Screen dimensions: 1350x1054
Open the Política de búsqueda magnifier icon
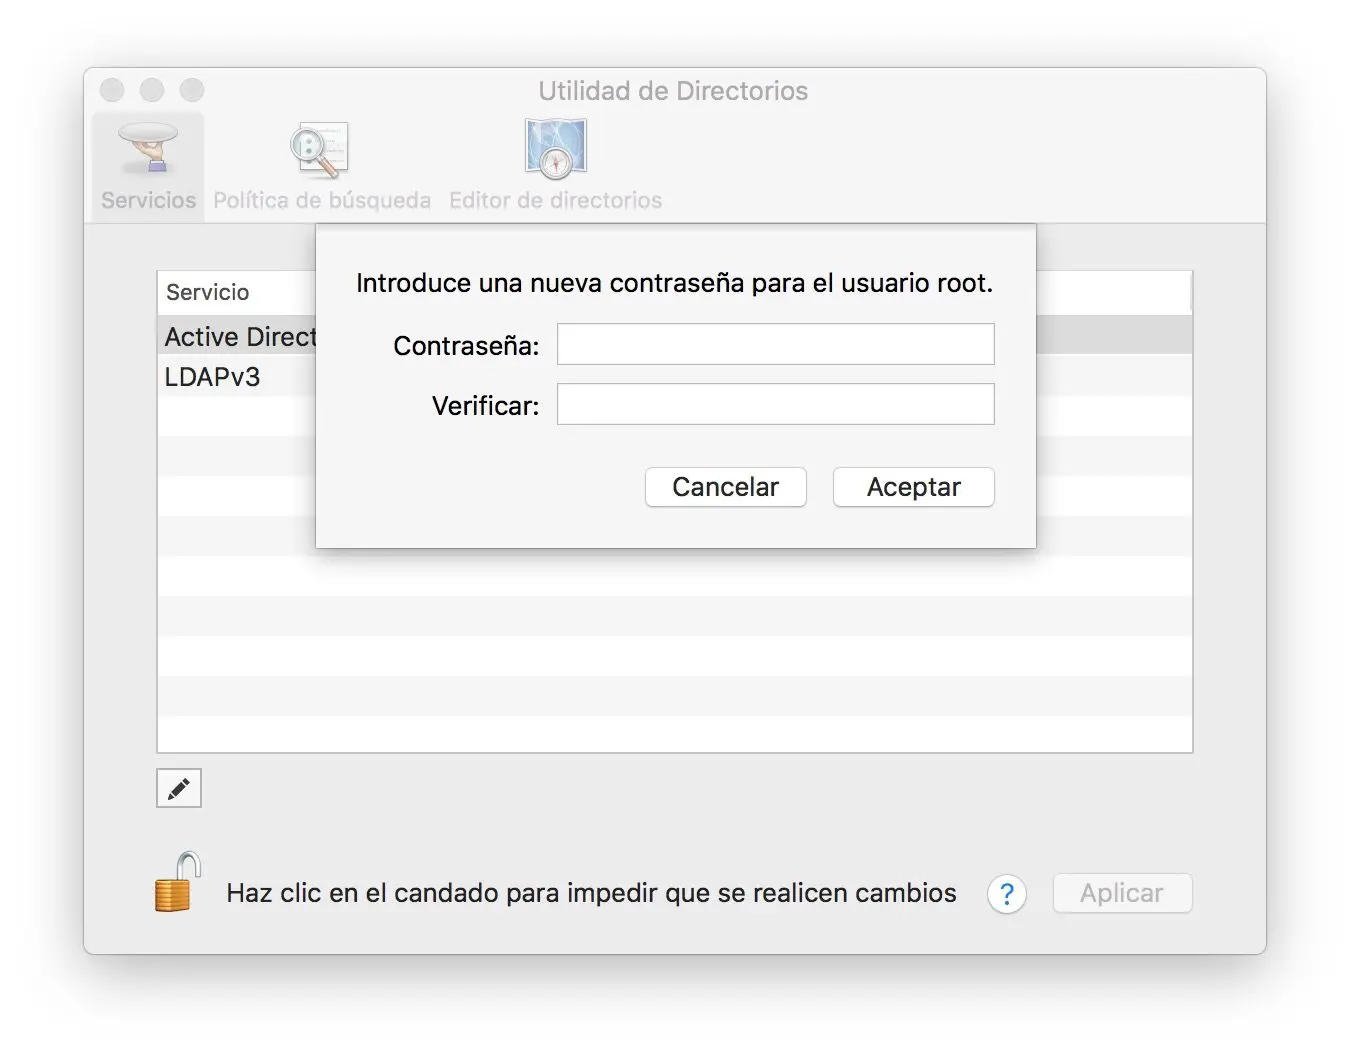(x=320, y=150)
